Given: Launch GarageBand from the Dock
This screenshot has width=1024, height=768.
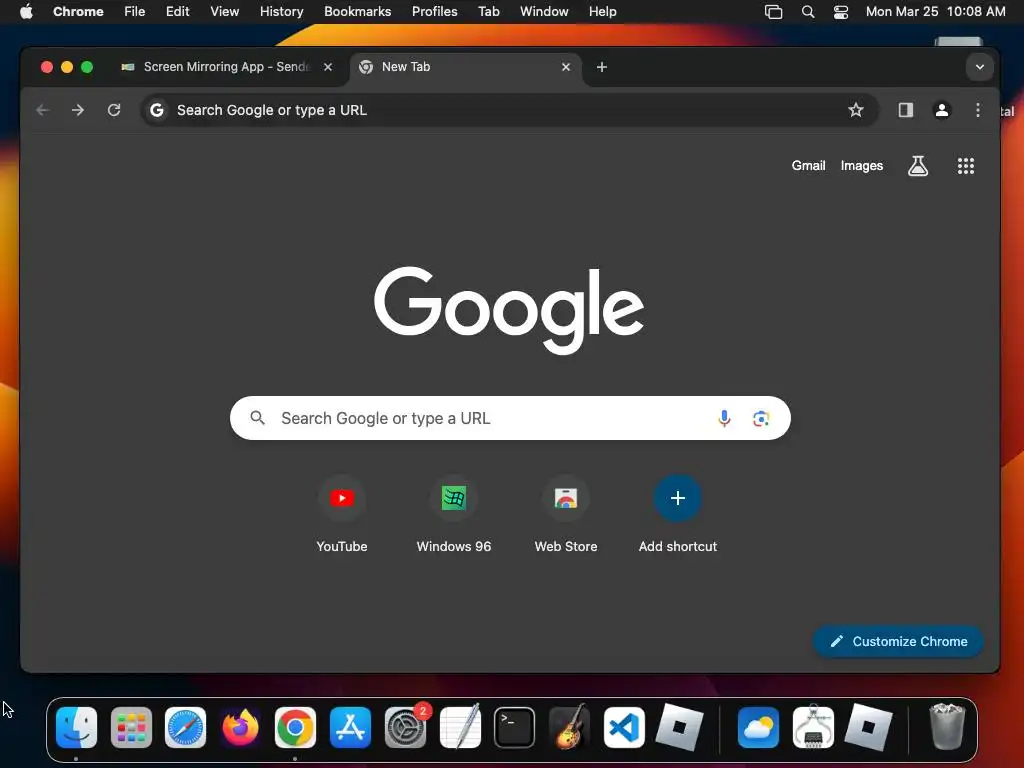Looking at the screenshot, I should [569, 726].
